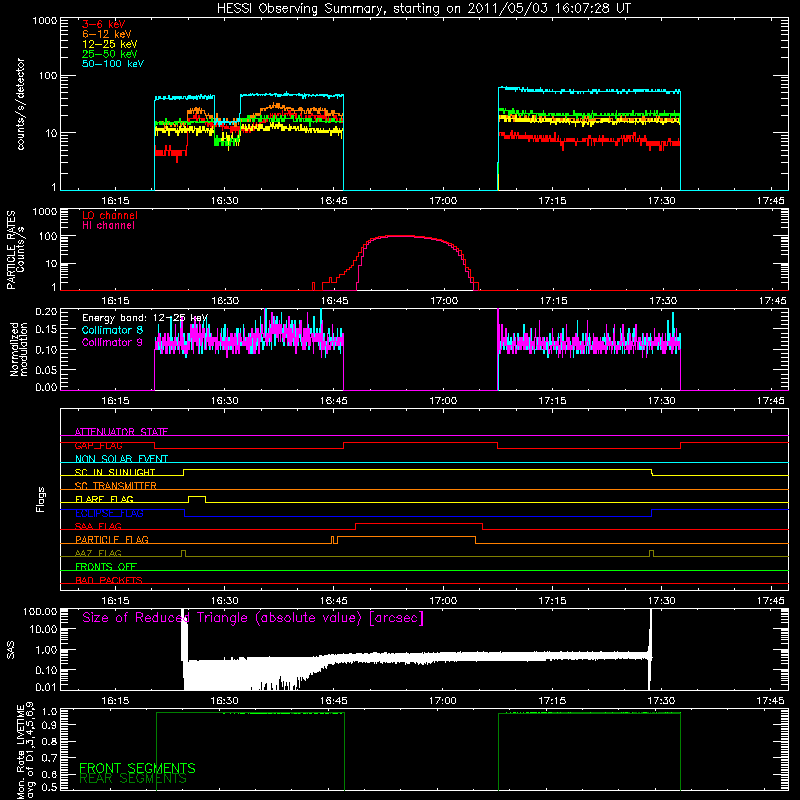Click the HESSI Observing Summary title text
The width and height of the screenshot is (800, 800).
(424, 8)
